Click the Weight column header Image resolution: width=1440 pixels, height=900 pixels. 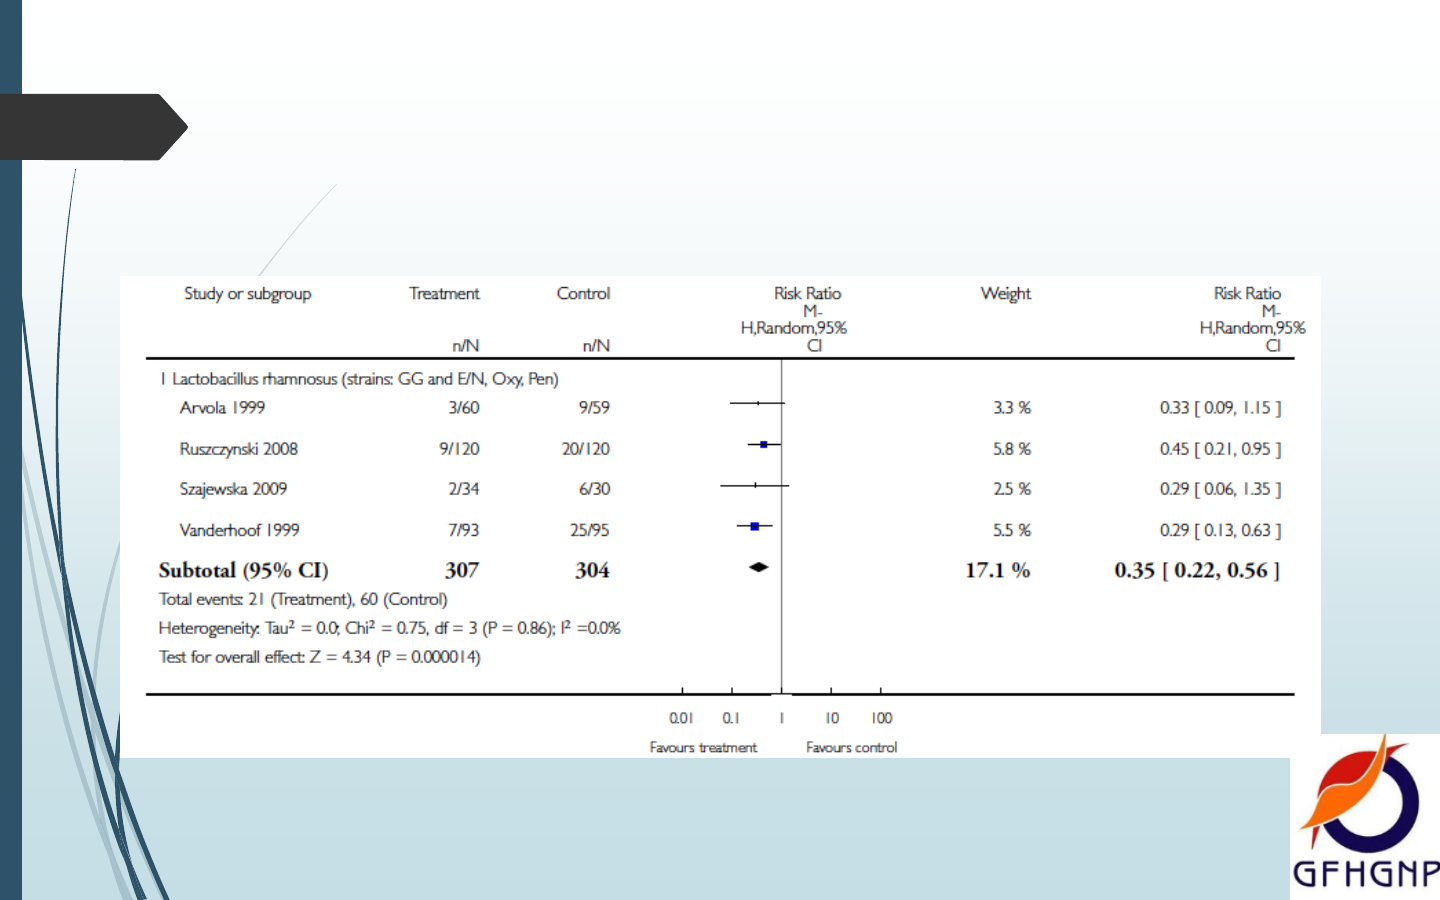(1005, 294)
